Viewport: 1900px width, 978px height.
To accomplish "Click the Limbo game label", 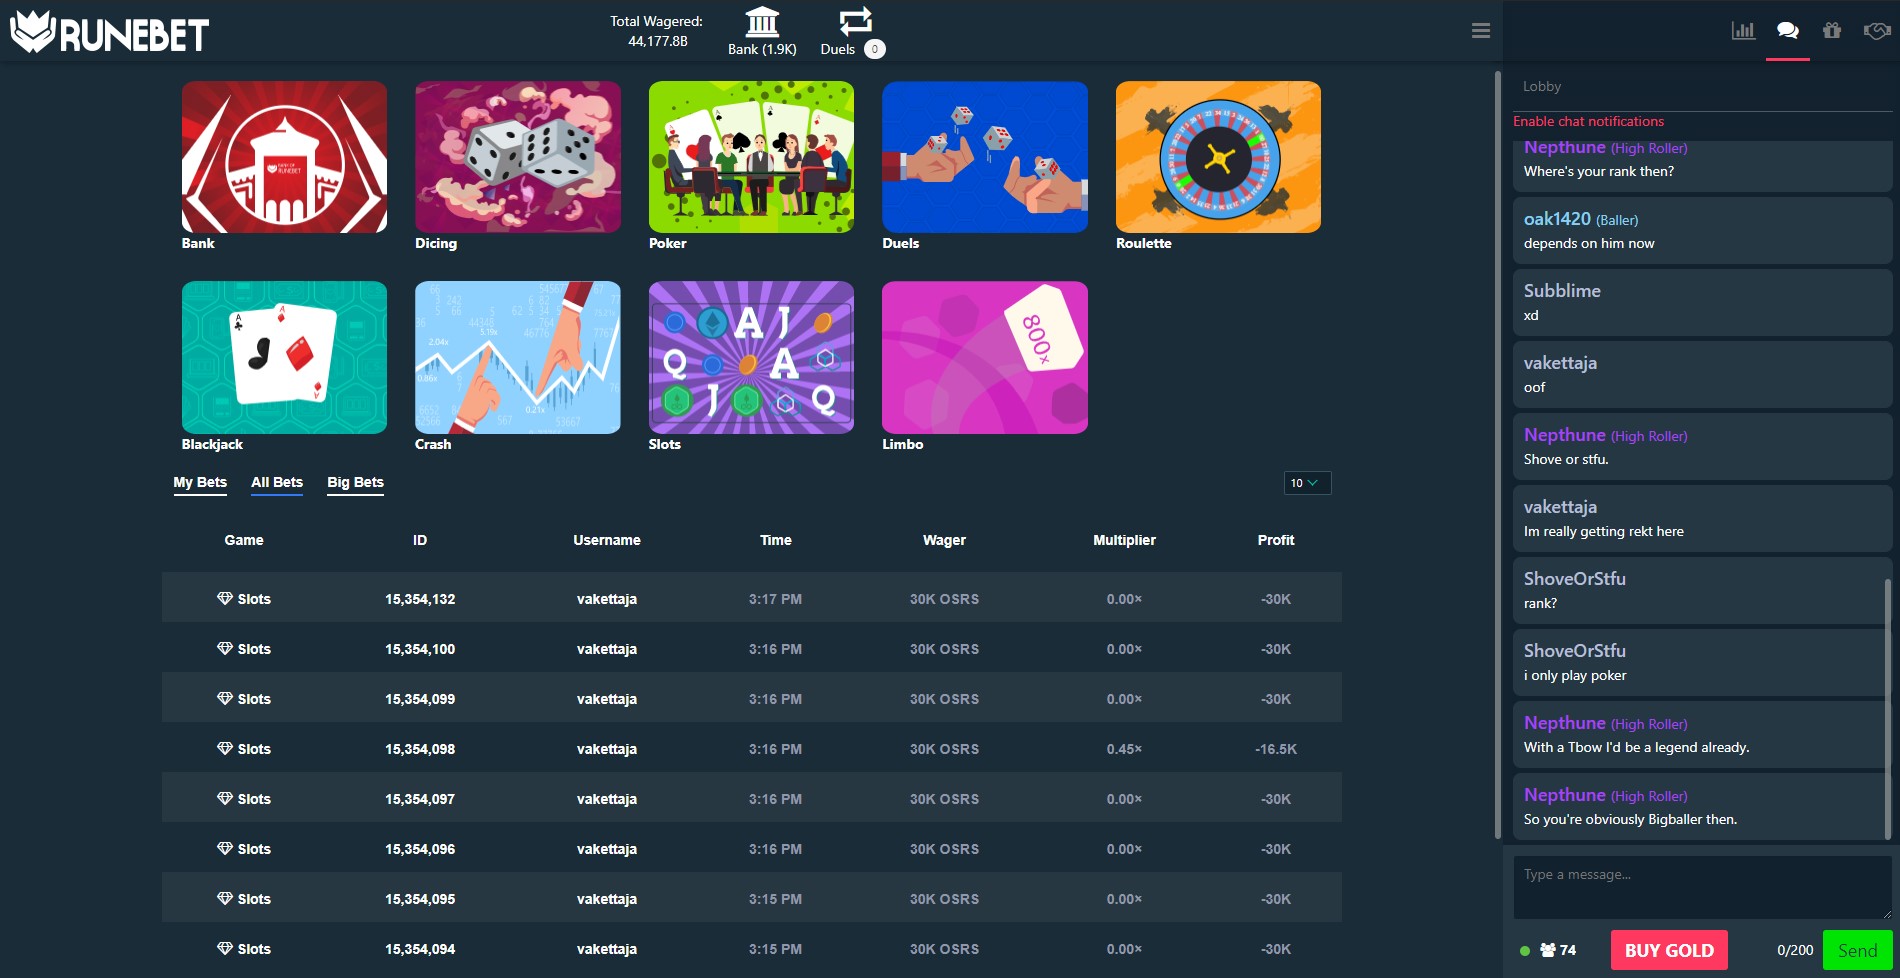I will (x=902, y=444).
